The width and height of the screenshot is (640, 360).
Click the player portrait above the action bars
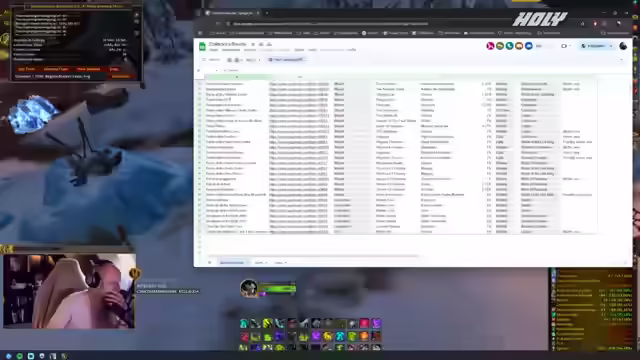(249, 288)
